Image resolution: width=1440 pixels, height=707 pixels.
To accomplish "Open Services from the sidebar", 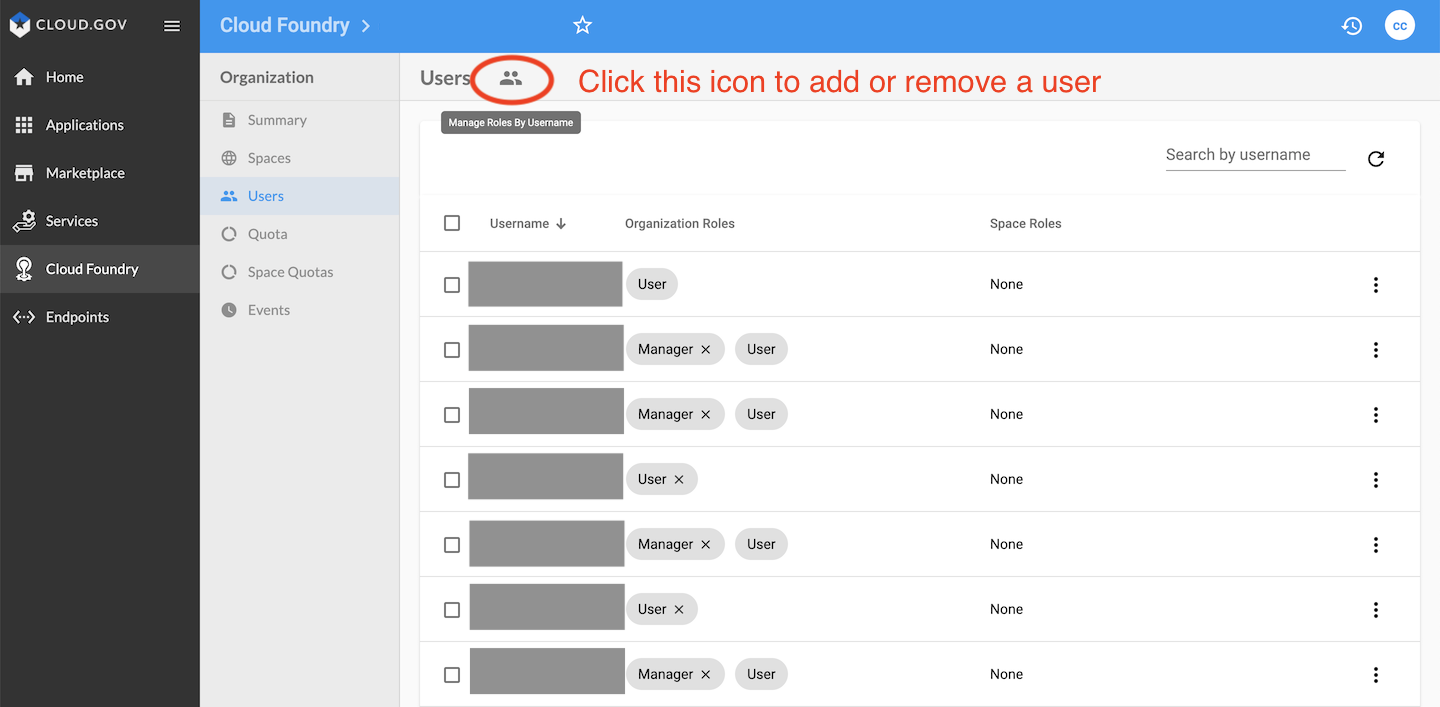I will pyautogui.click(x=100, y=221).
